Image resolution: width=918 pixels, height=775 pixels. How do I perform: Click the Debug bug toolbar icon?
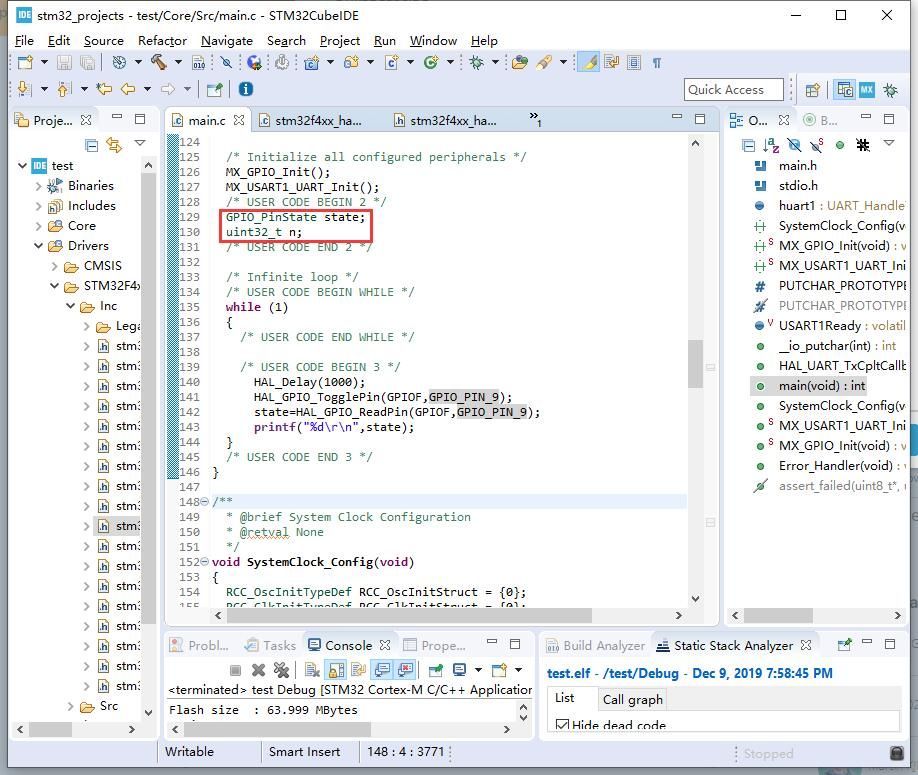coord(476,62)
